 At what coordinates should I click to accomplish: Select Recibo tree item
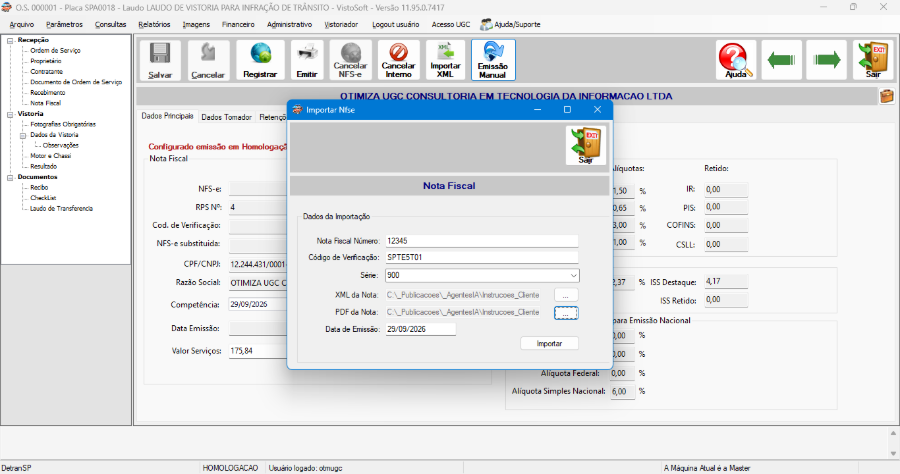click(39, 188)
